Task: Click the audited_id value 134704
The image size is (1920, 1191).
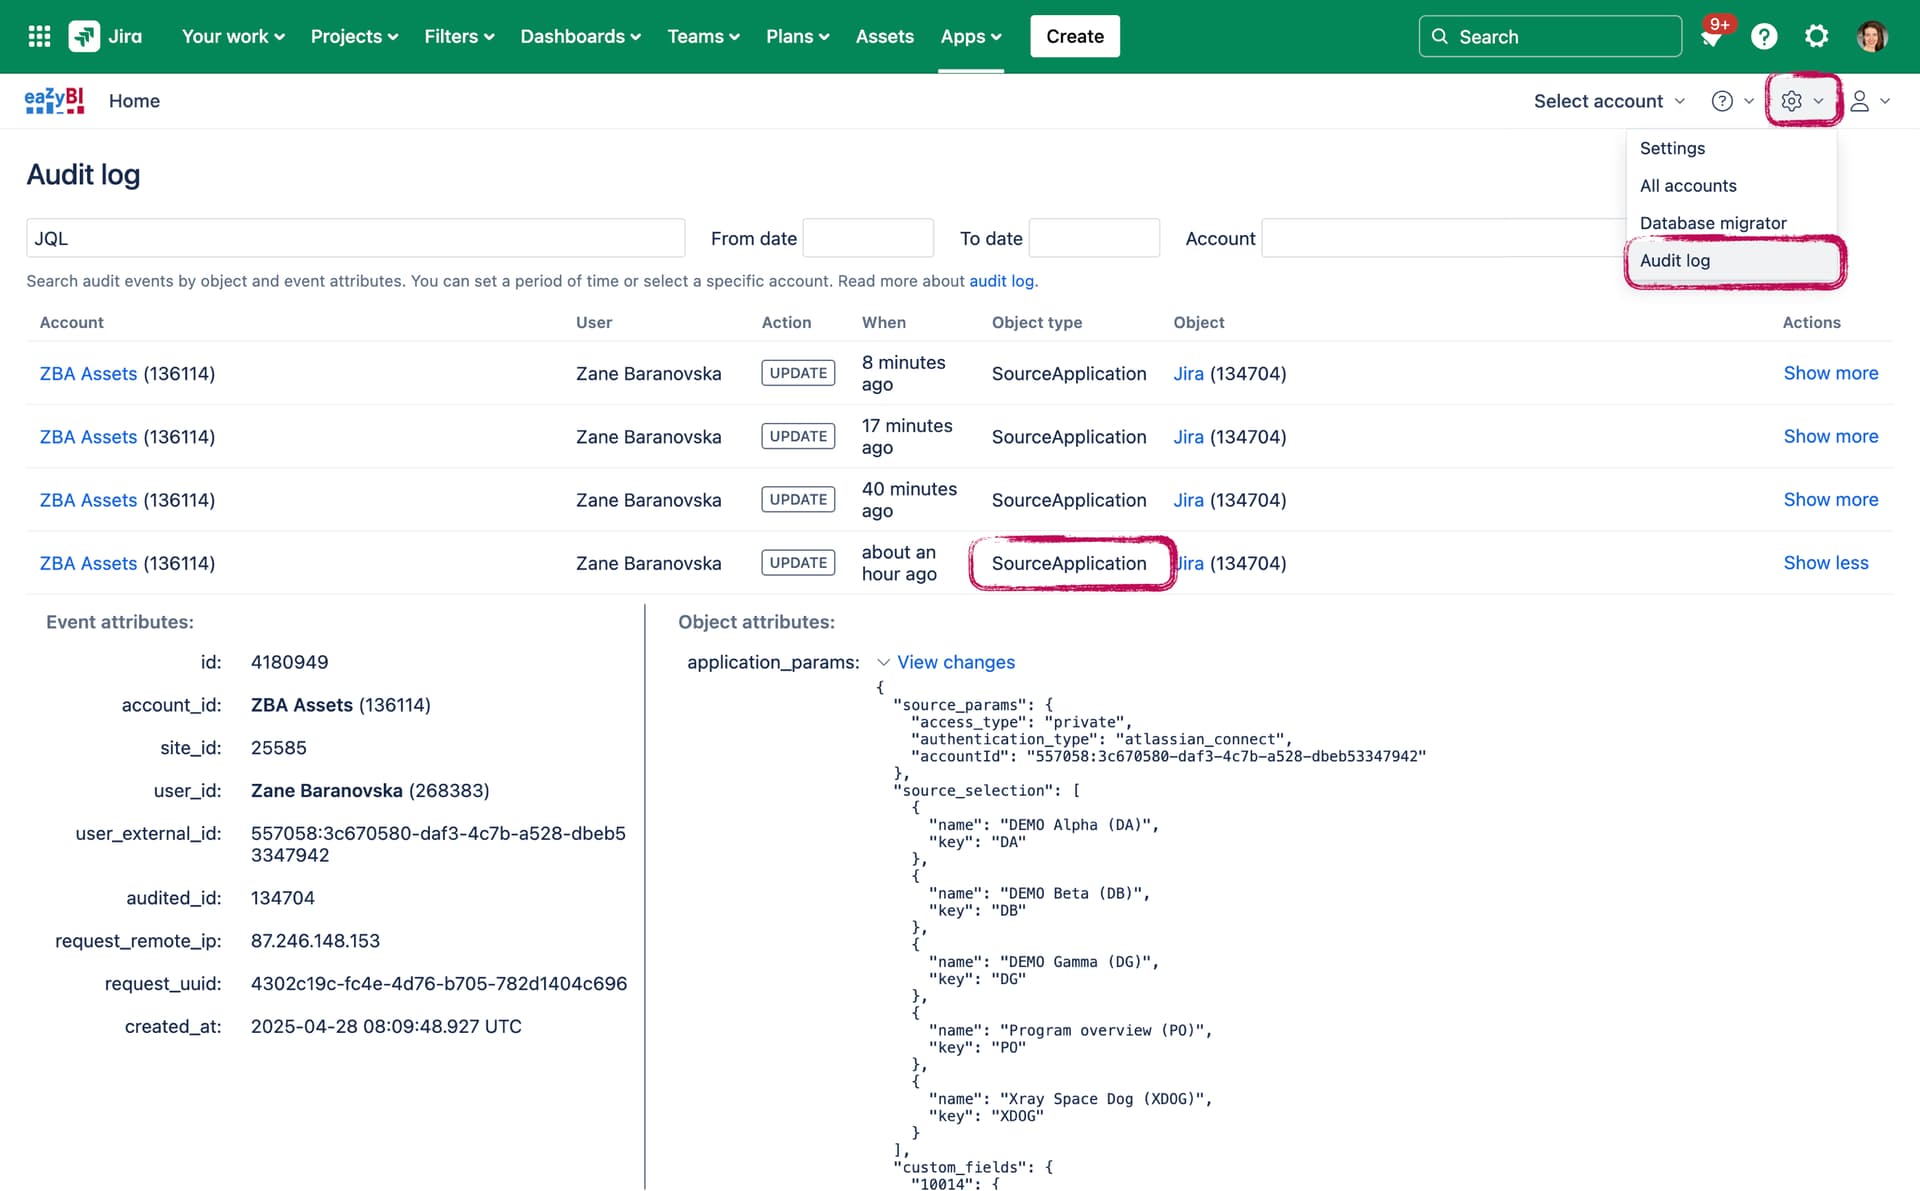Action: tap(282, 898)
